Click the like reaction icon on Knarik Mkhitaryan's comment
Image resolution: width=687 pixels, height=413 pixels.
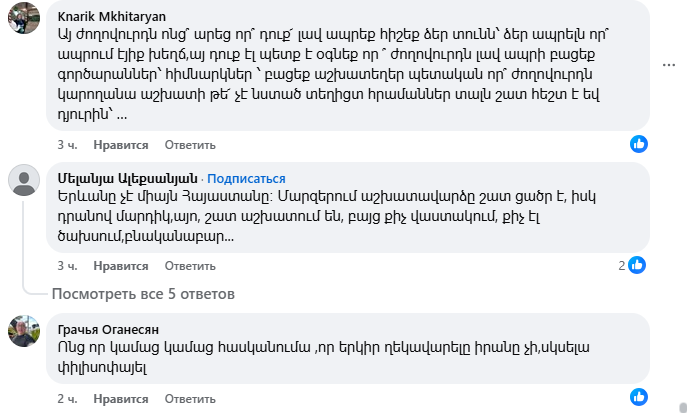(638, 144)
